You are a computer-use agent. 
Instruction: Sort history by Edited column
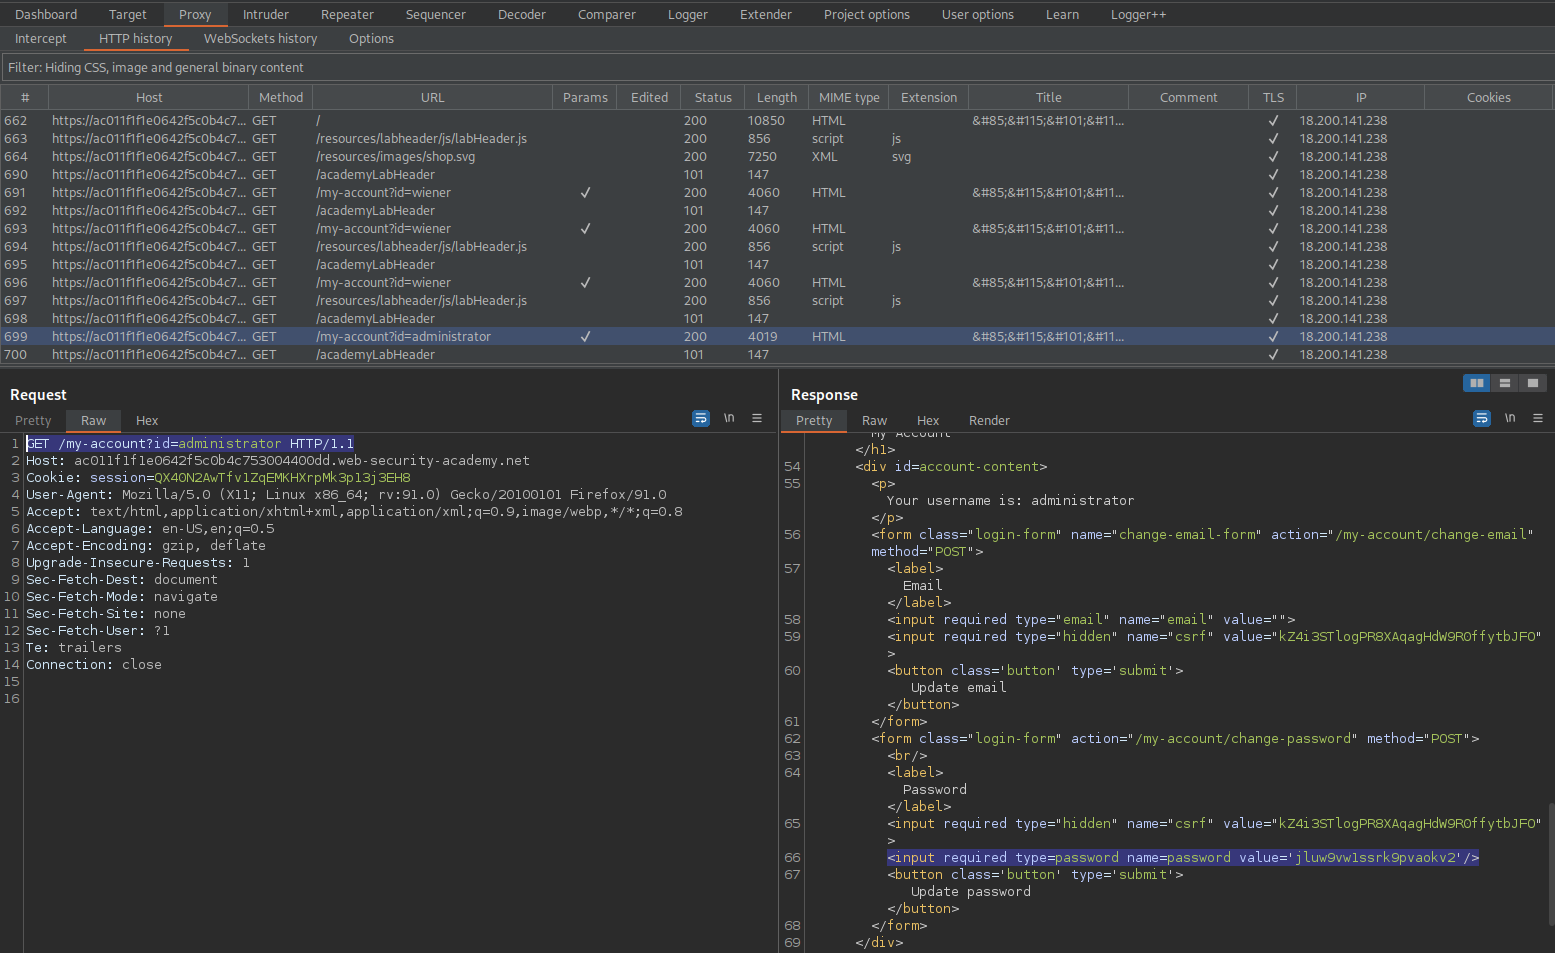point(649,97)
